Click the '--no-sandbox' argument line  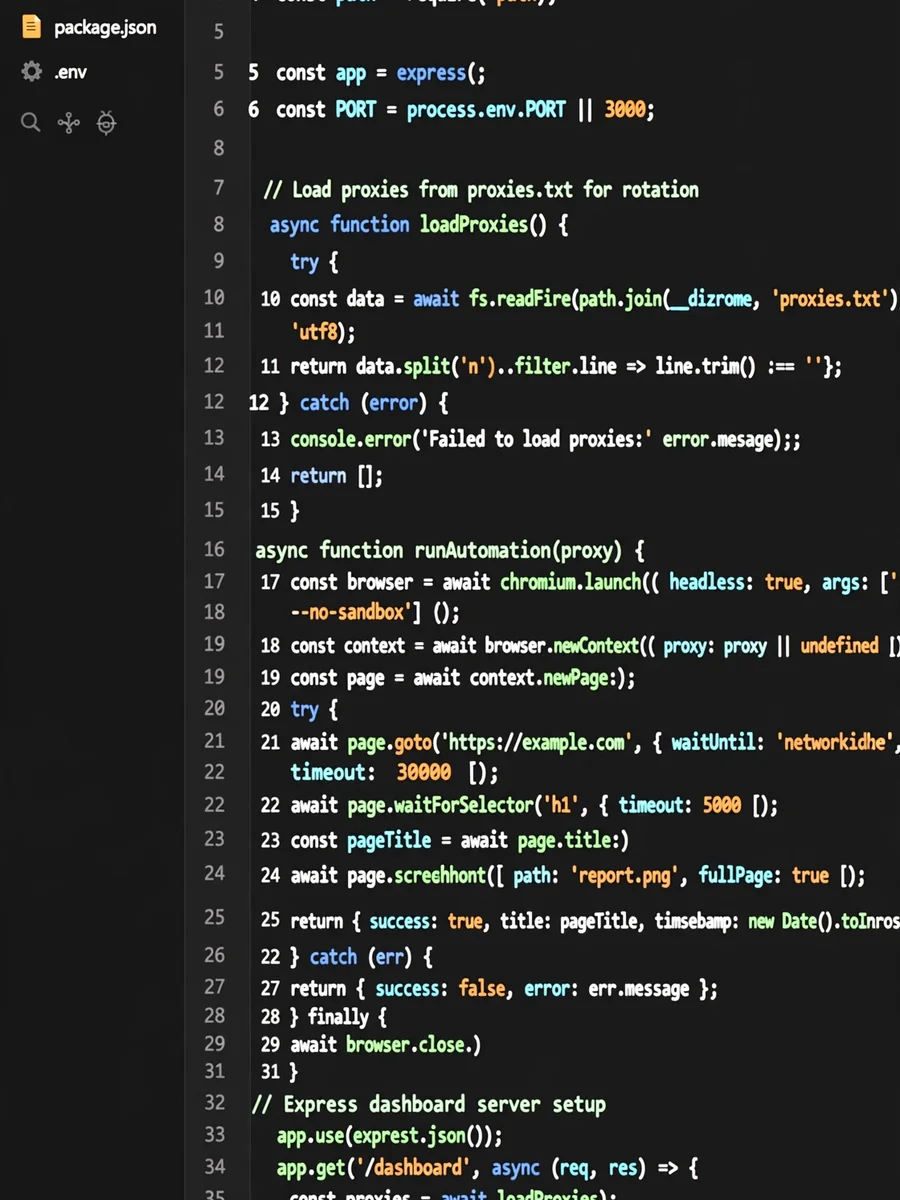(x=375, y=612)
